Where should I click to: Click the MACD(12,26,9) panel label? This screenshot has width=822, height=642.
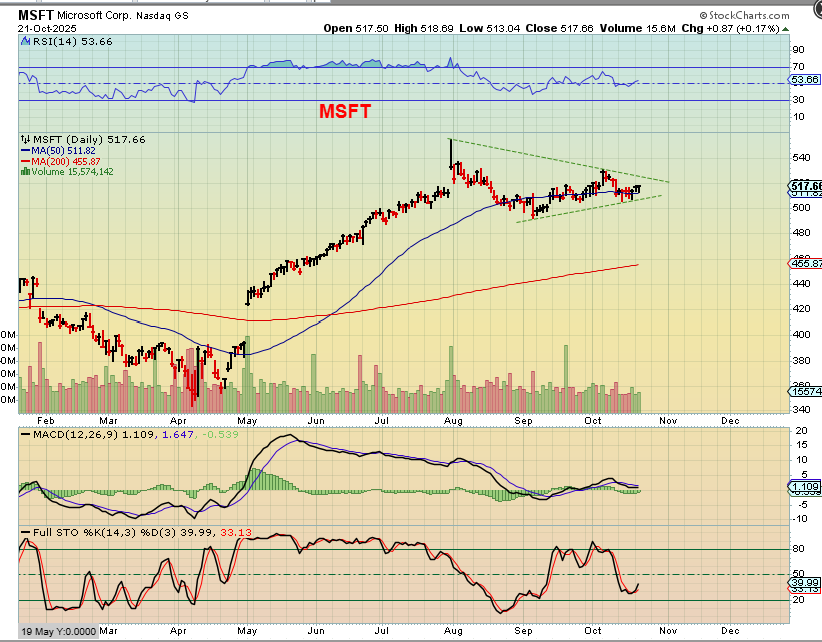coord(75,434)
